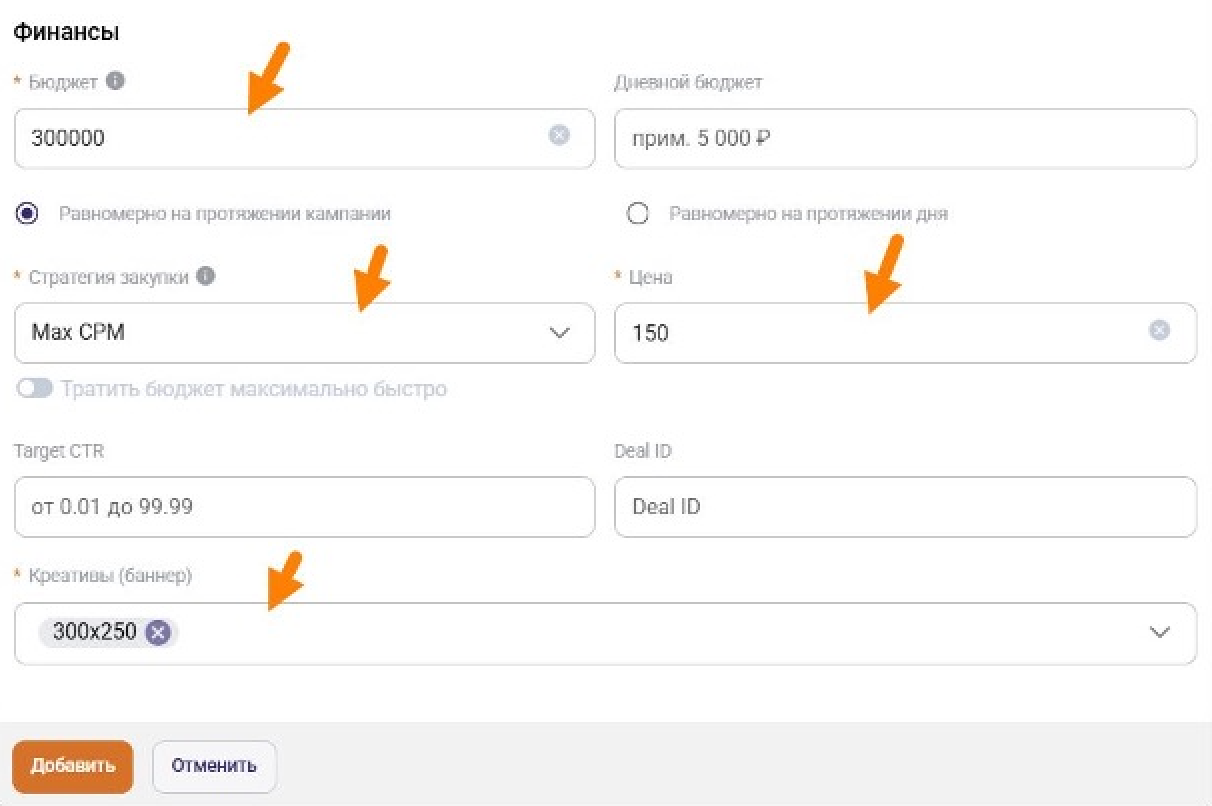The height and width of the screenshot is (806, 1212).
Task: Toggle Тратить бюджет максимально быстро switch
Action: click(x=34, y=389)
